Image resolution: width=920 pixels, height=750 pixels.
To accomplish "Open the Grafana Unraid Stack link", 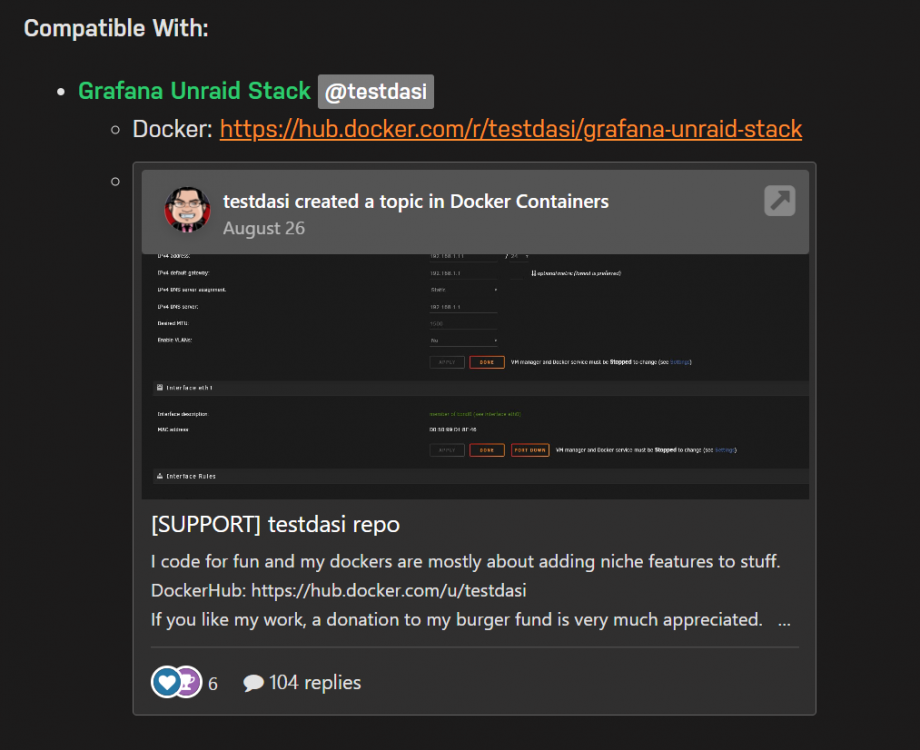I will (x=194, y=91).
